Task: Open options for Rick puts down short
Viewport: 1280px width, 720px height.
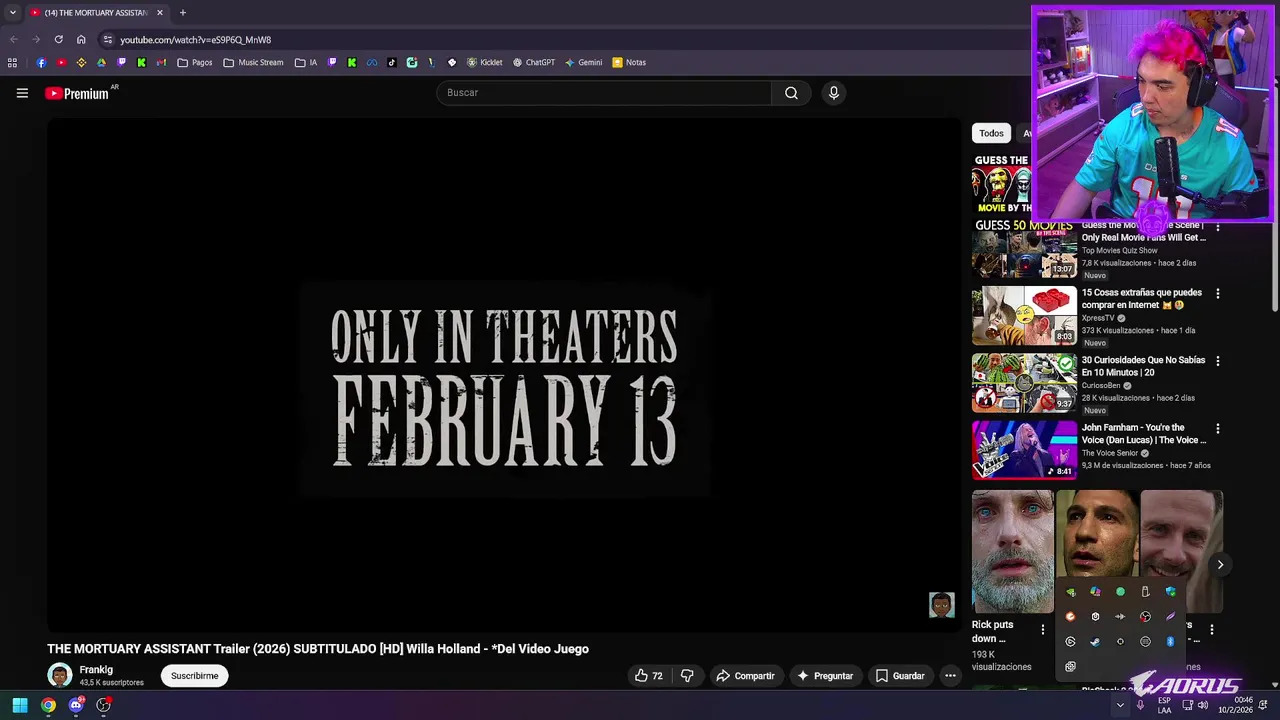Action: [x=1043, y=630]
